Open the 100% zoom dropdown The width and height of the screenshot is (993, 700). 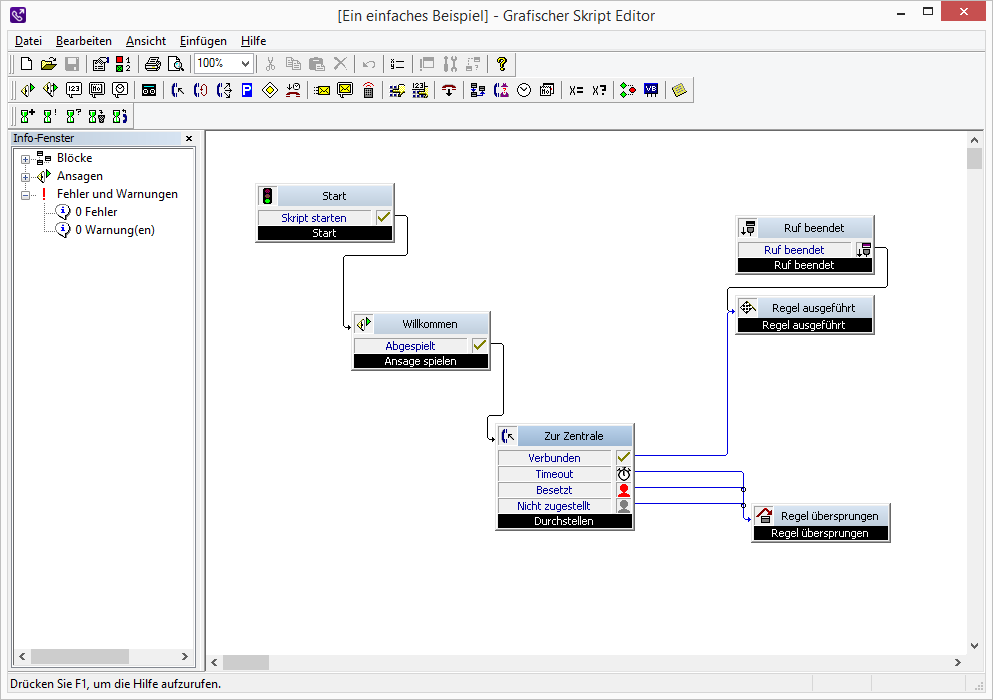(x=245, y=64)
